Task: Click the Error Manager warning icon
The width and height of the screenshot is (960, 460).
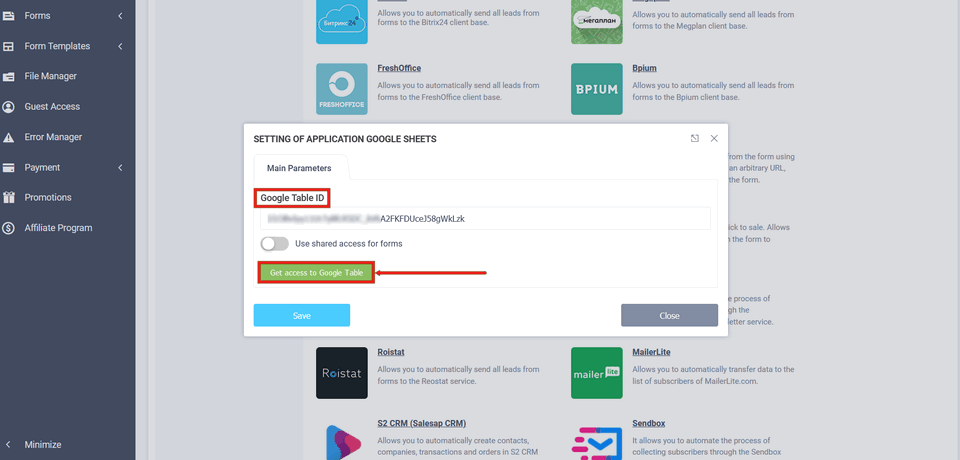Action: pyautogui.click(x=9, y=137)
